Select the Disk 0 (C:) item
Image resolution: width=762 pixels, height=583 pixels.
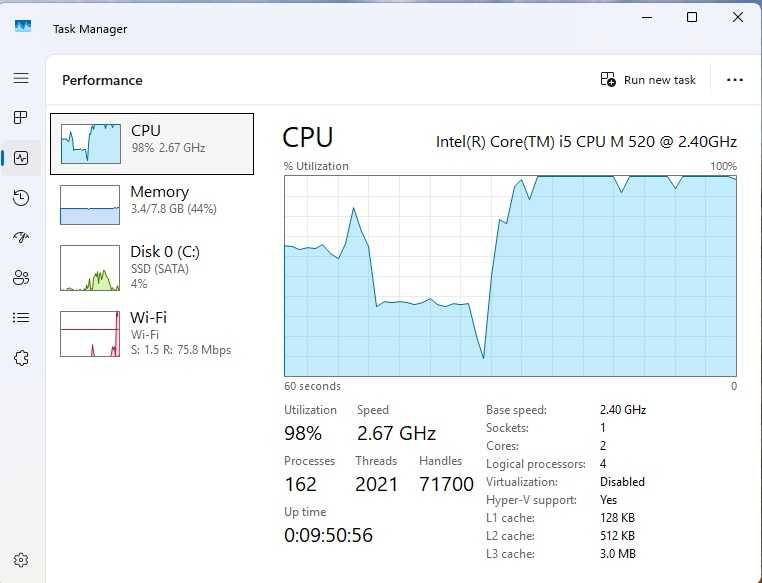(152, 267)
